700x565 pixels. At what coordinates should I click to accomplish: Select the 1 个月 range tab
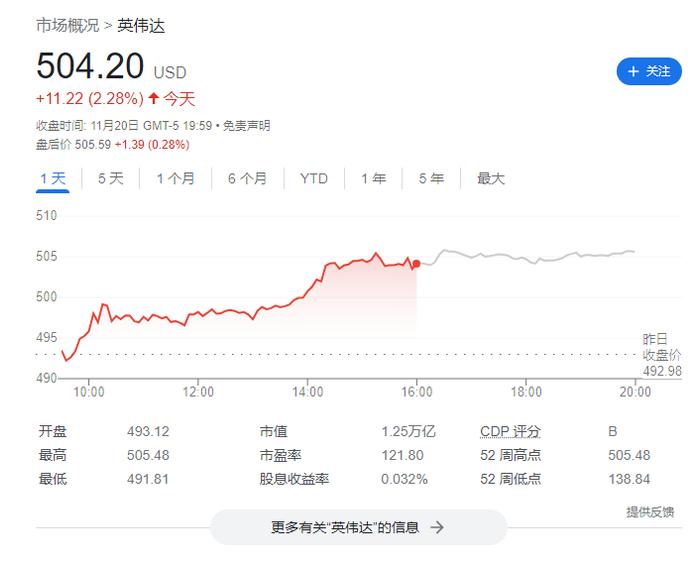pos(175,179)
